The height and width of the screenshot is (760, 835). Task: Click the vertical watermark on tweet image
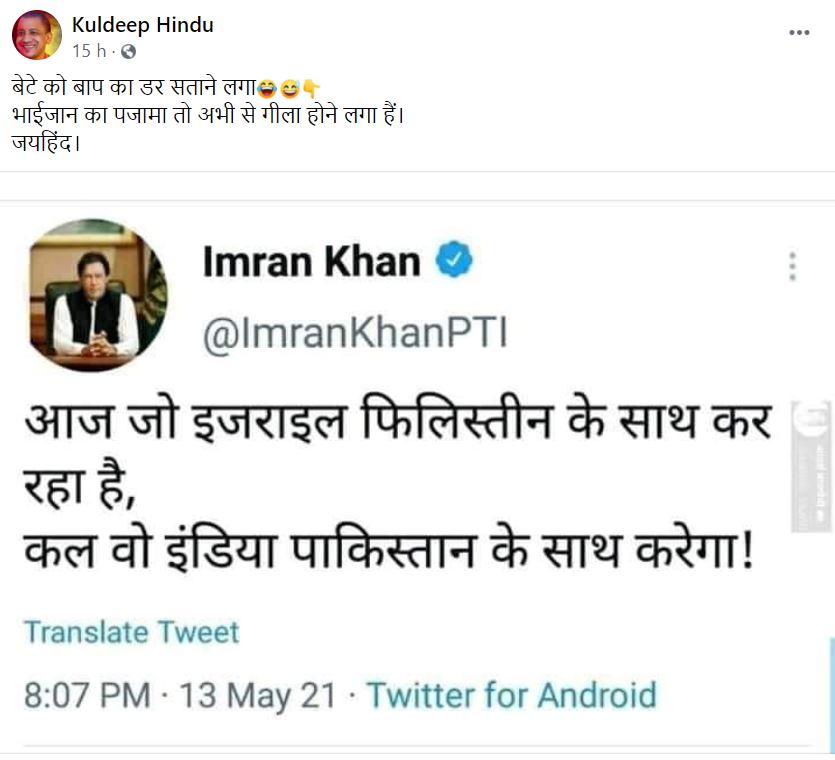coord(811,466)
